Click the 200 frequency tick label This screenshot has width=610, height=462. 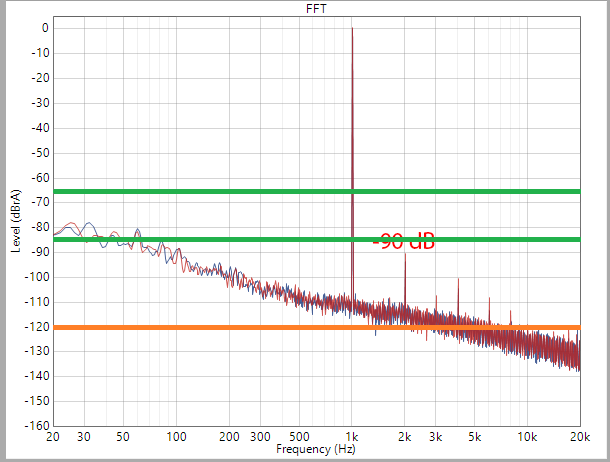coord(229,437)
